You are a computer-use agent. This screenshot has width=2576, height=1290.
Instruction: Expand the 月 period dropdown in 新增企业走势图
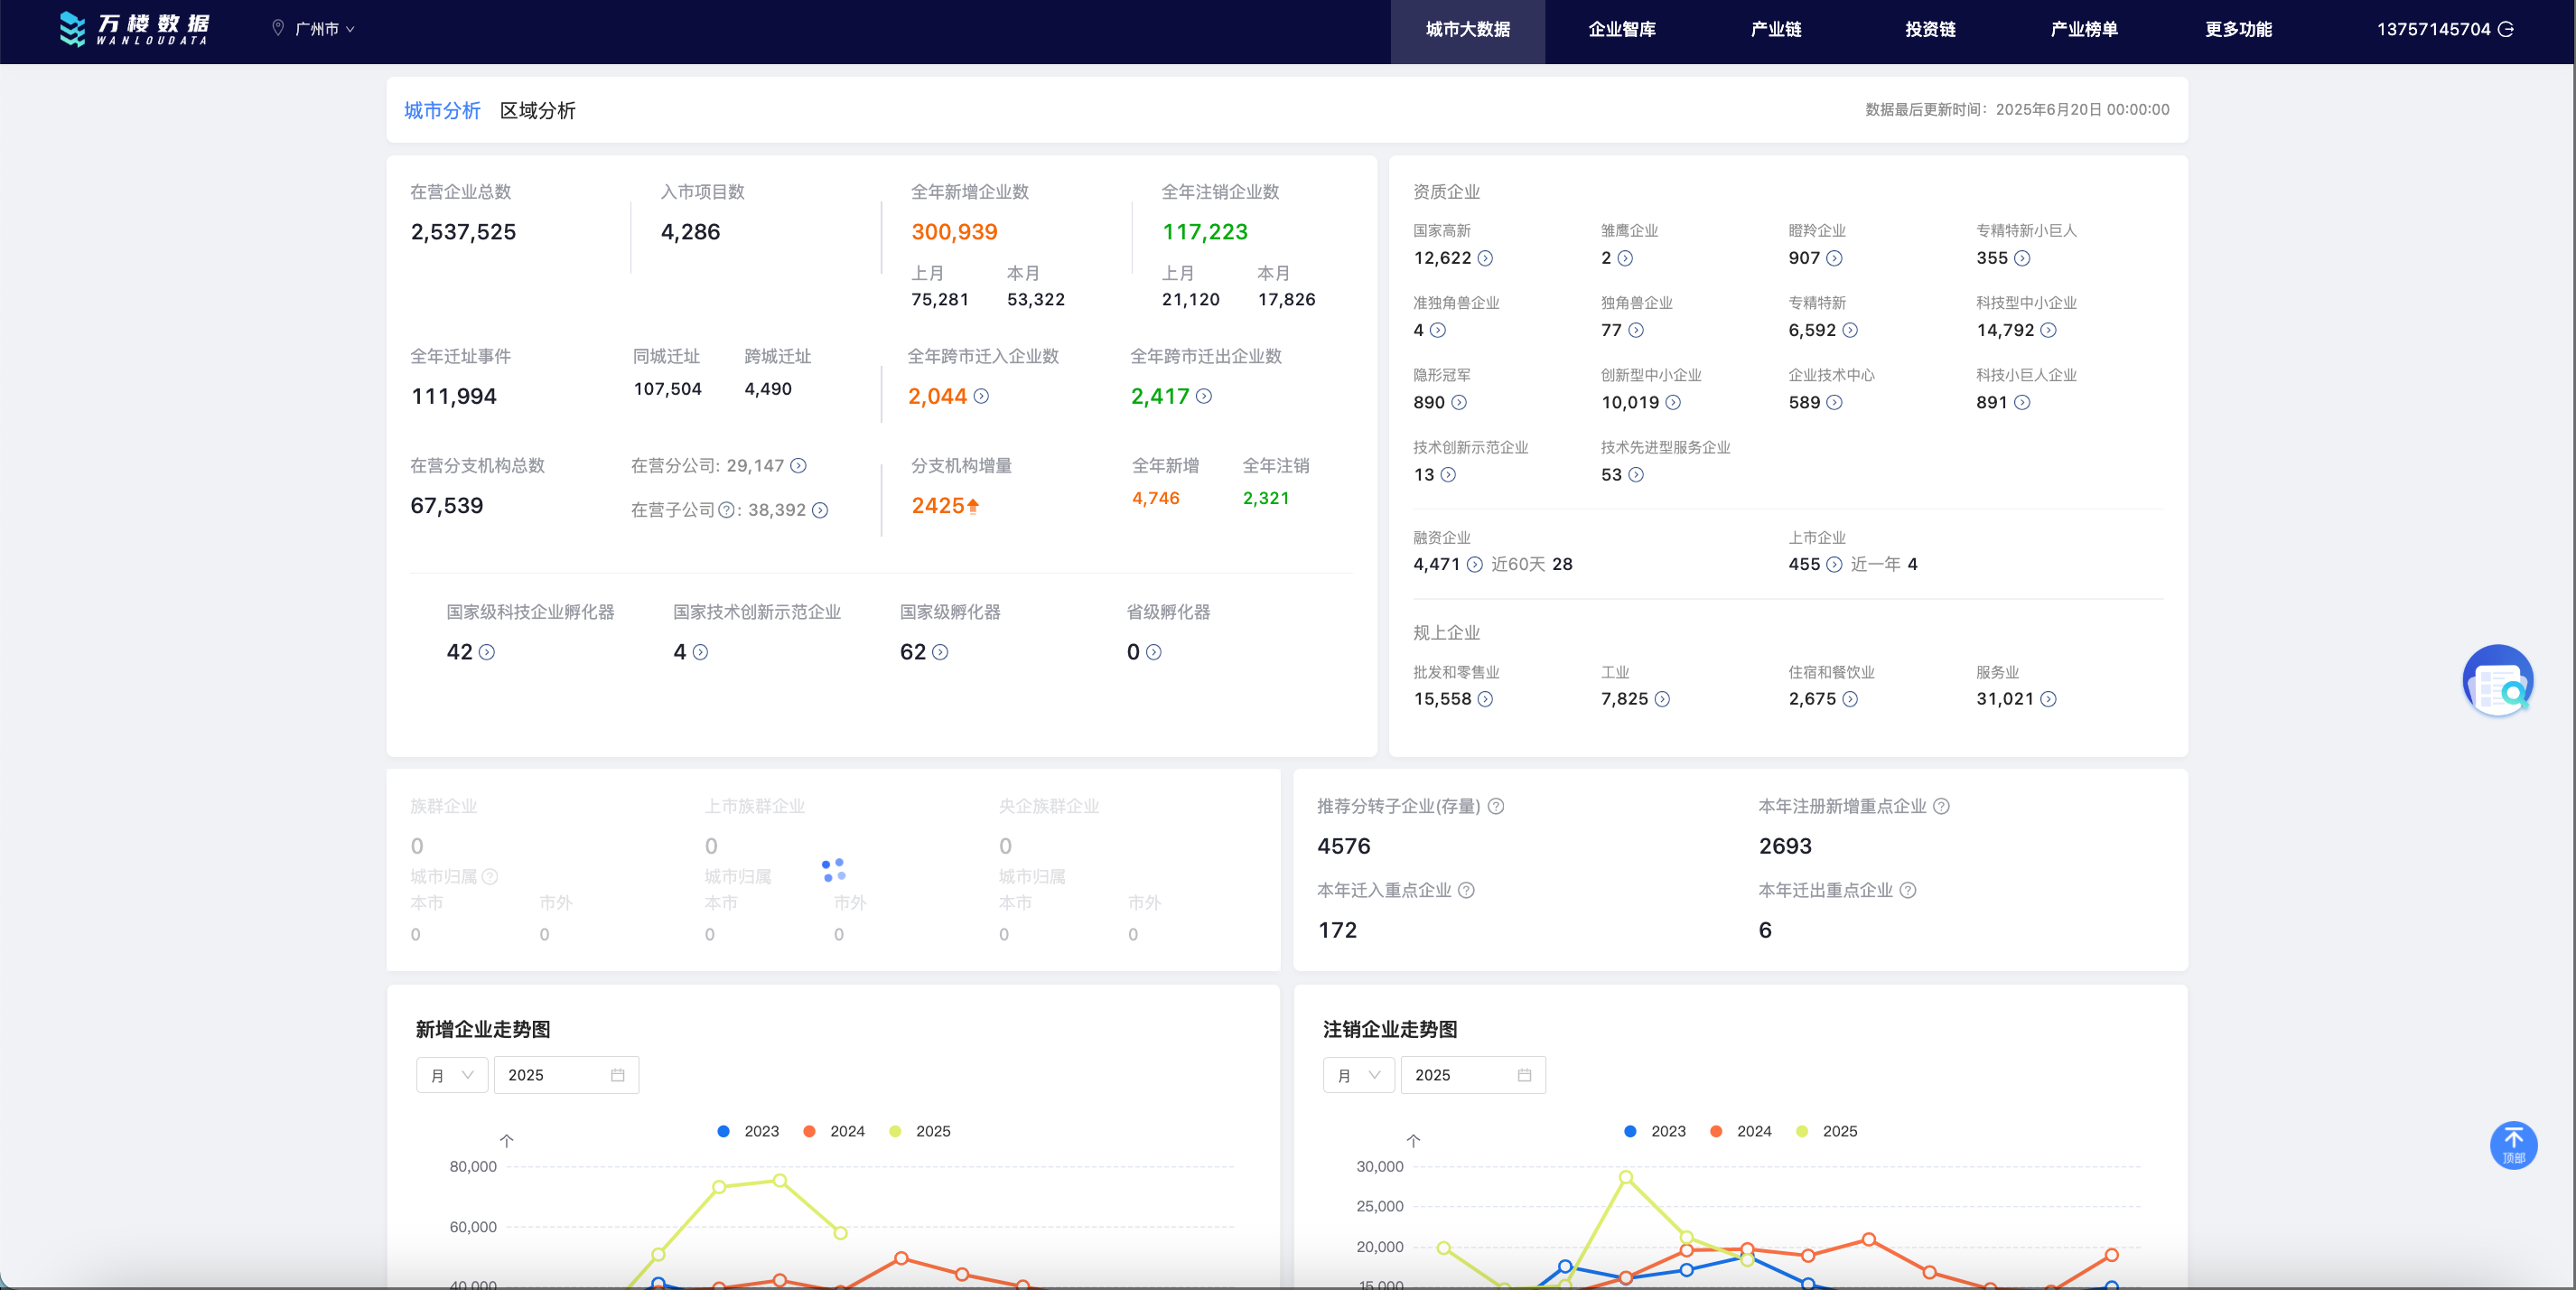tap(452, 1075)
